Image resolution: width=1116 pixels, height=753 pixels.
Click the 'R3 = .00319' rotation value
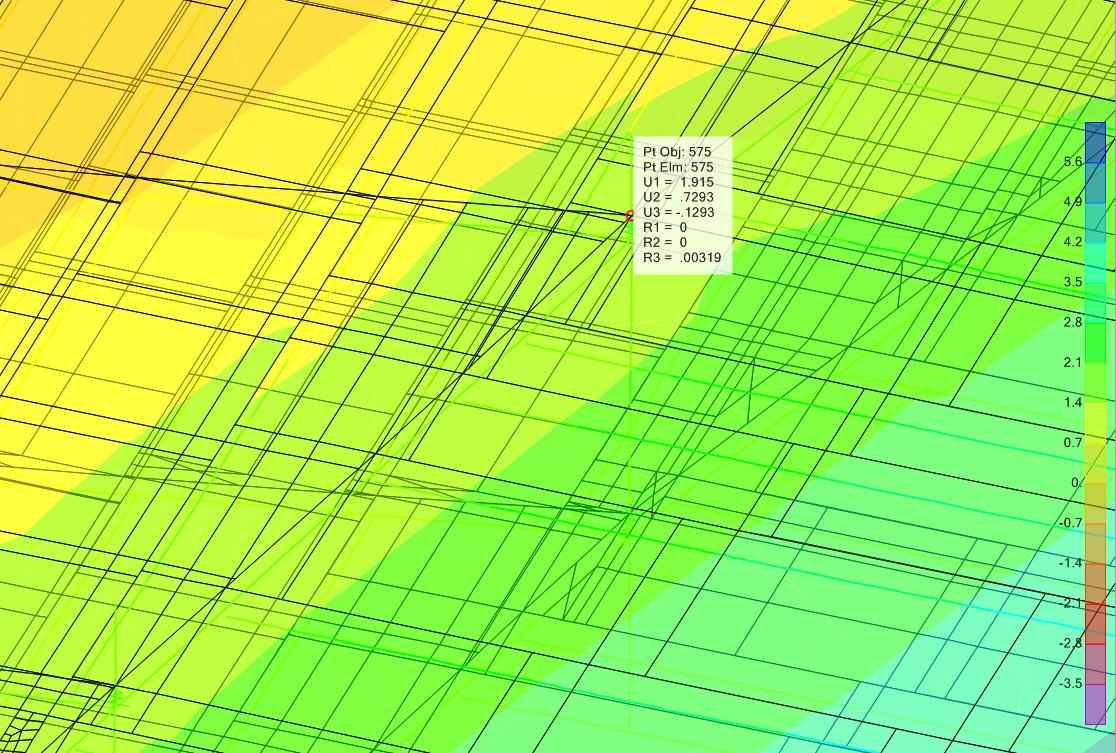pos(682,258)
